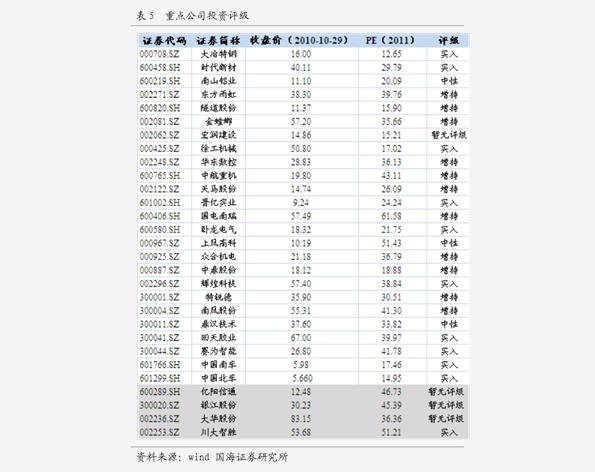Click the 中性 rating in the 600219.SH row
595x472 pixels.
pyautogui.click(x=449, y=81)
